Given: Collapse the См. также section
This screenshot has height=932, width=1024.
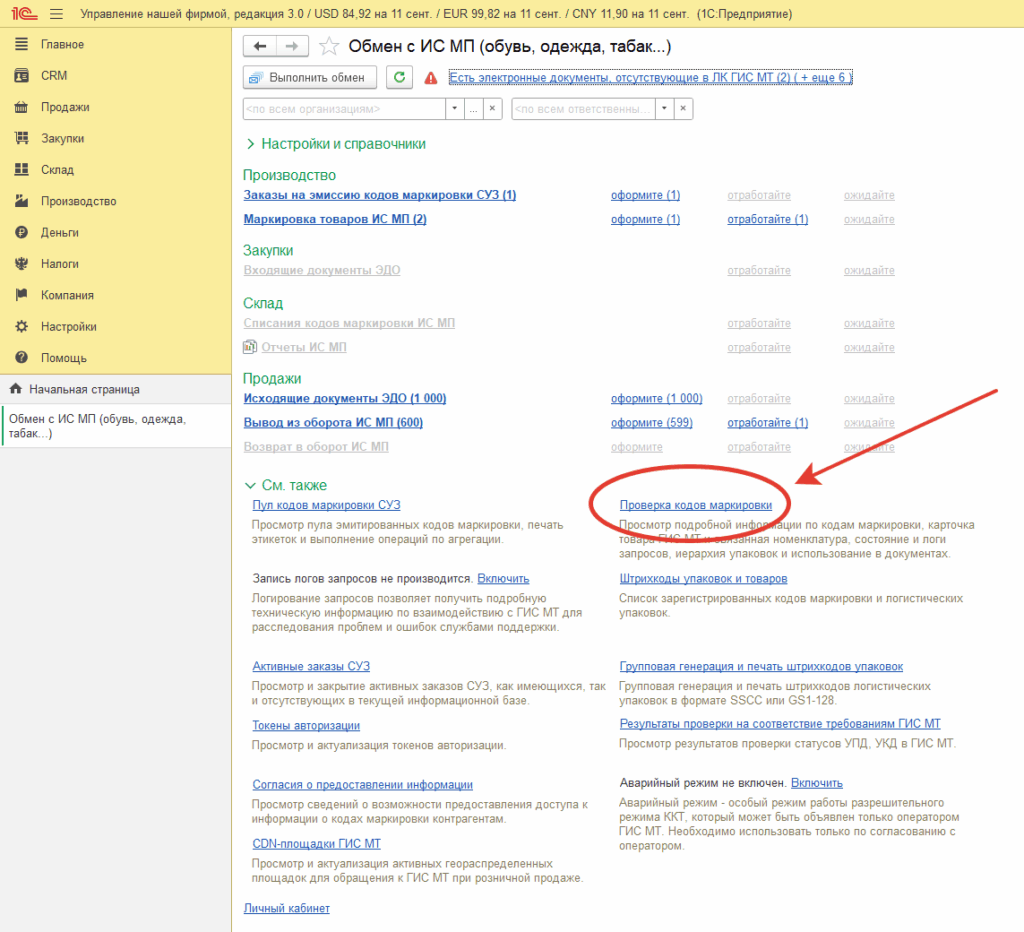Looking at the screenshot, I should (285, 485).
